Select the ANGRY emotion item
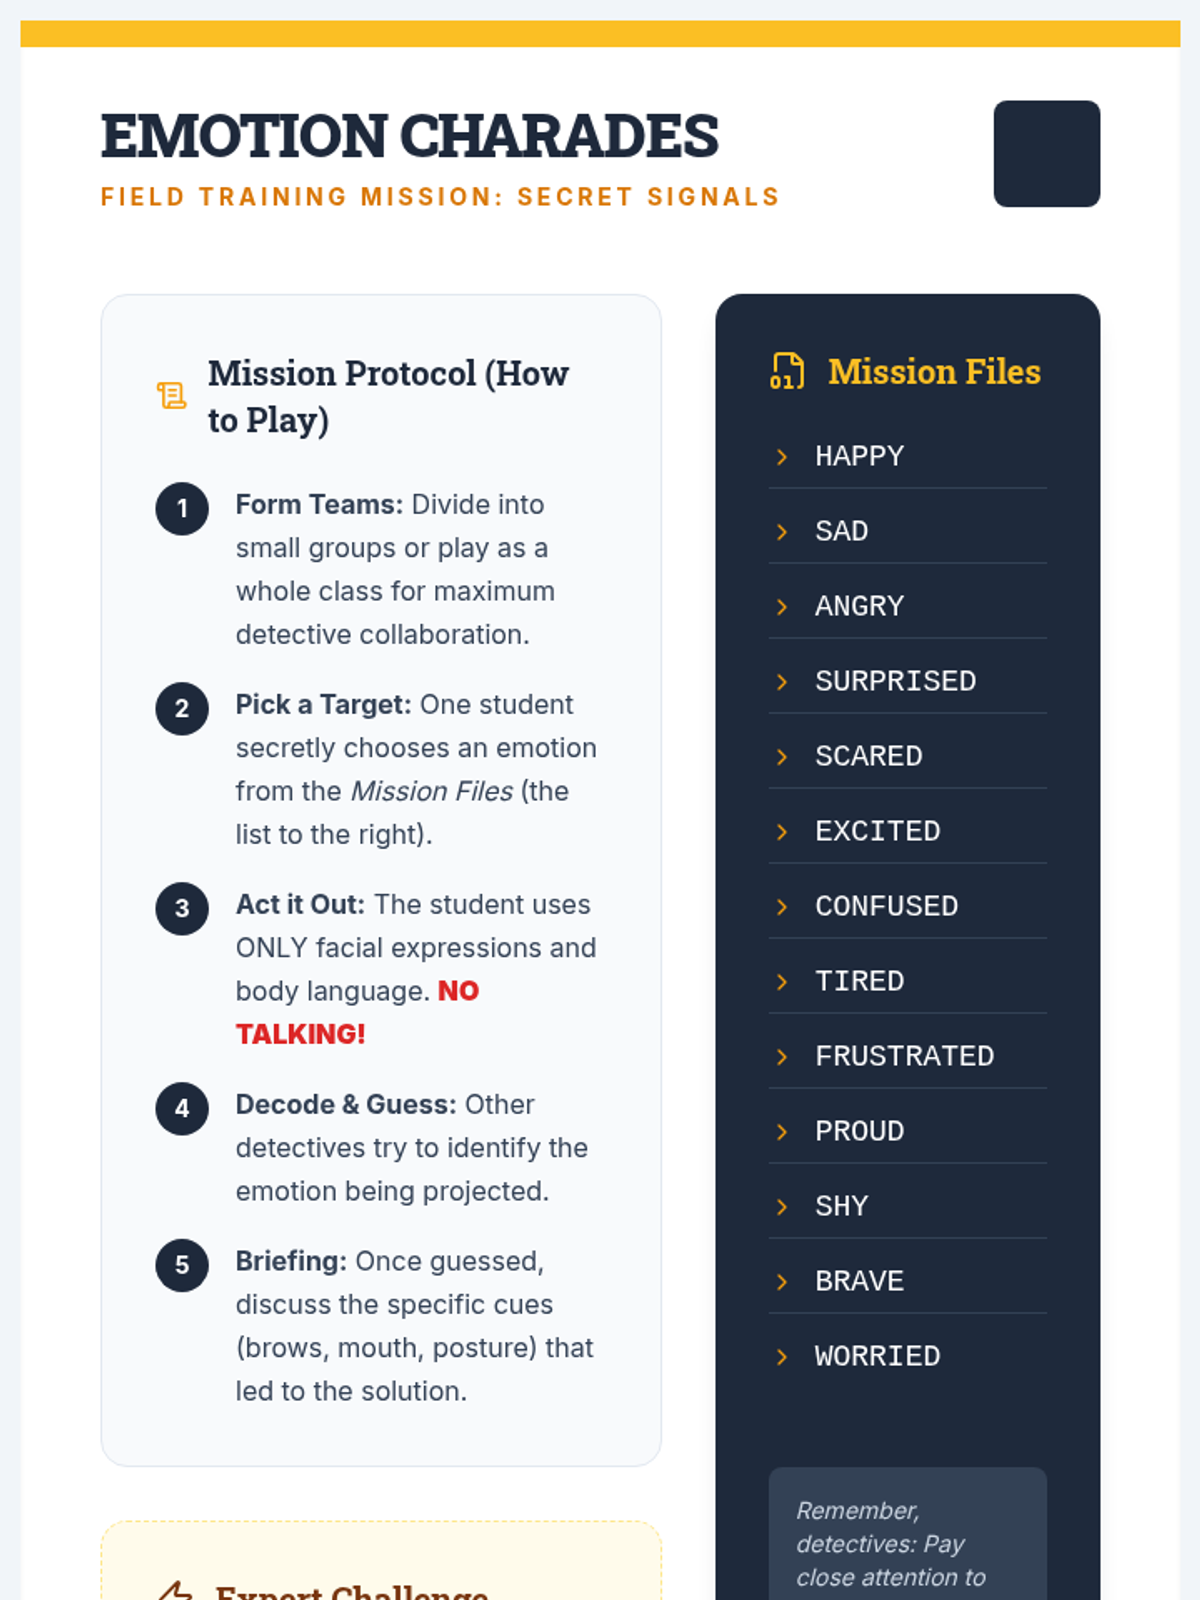Screen dimensions: 1200x1600 859,606
